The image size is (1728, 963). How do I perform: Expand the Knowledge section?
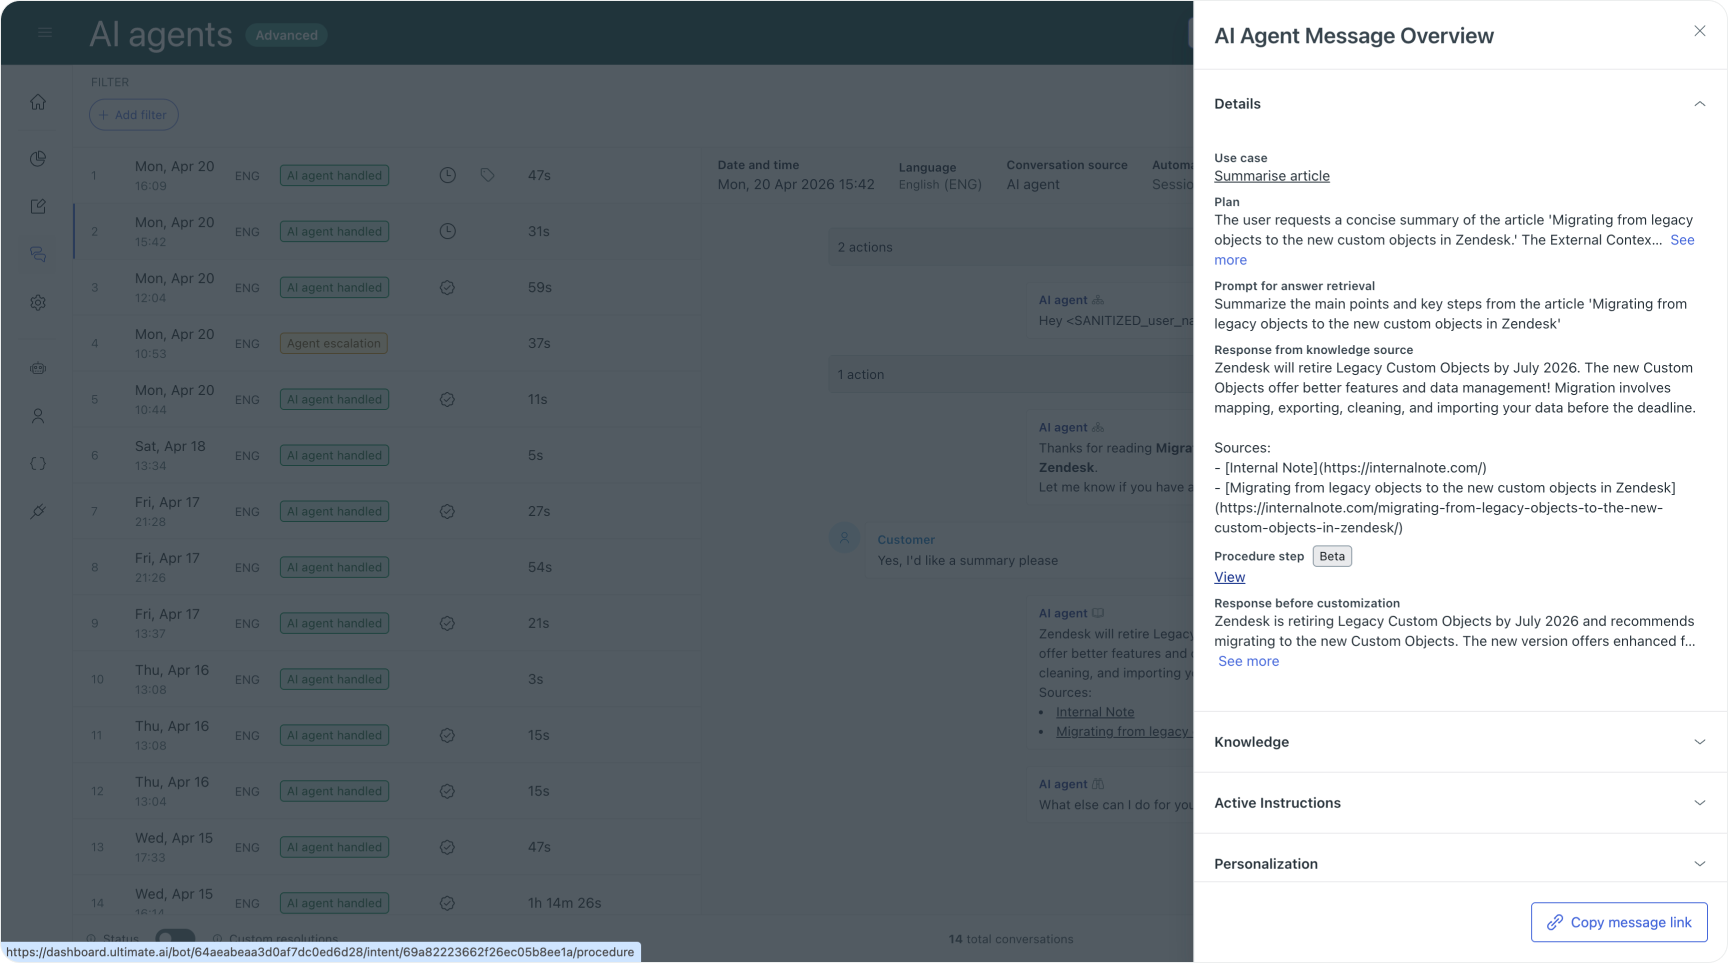coord(1461,742)
